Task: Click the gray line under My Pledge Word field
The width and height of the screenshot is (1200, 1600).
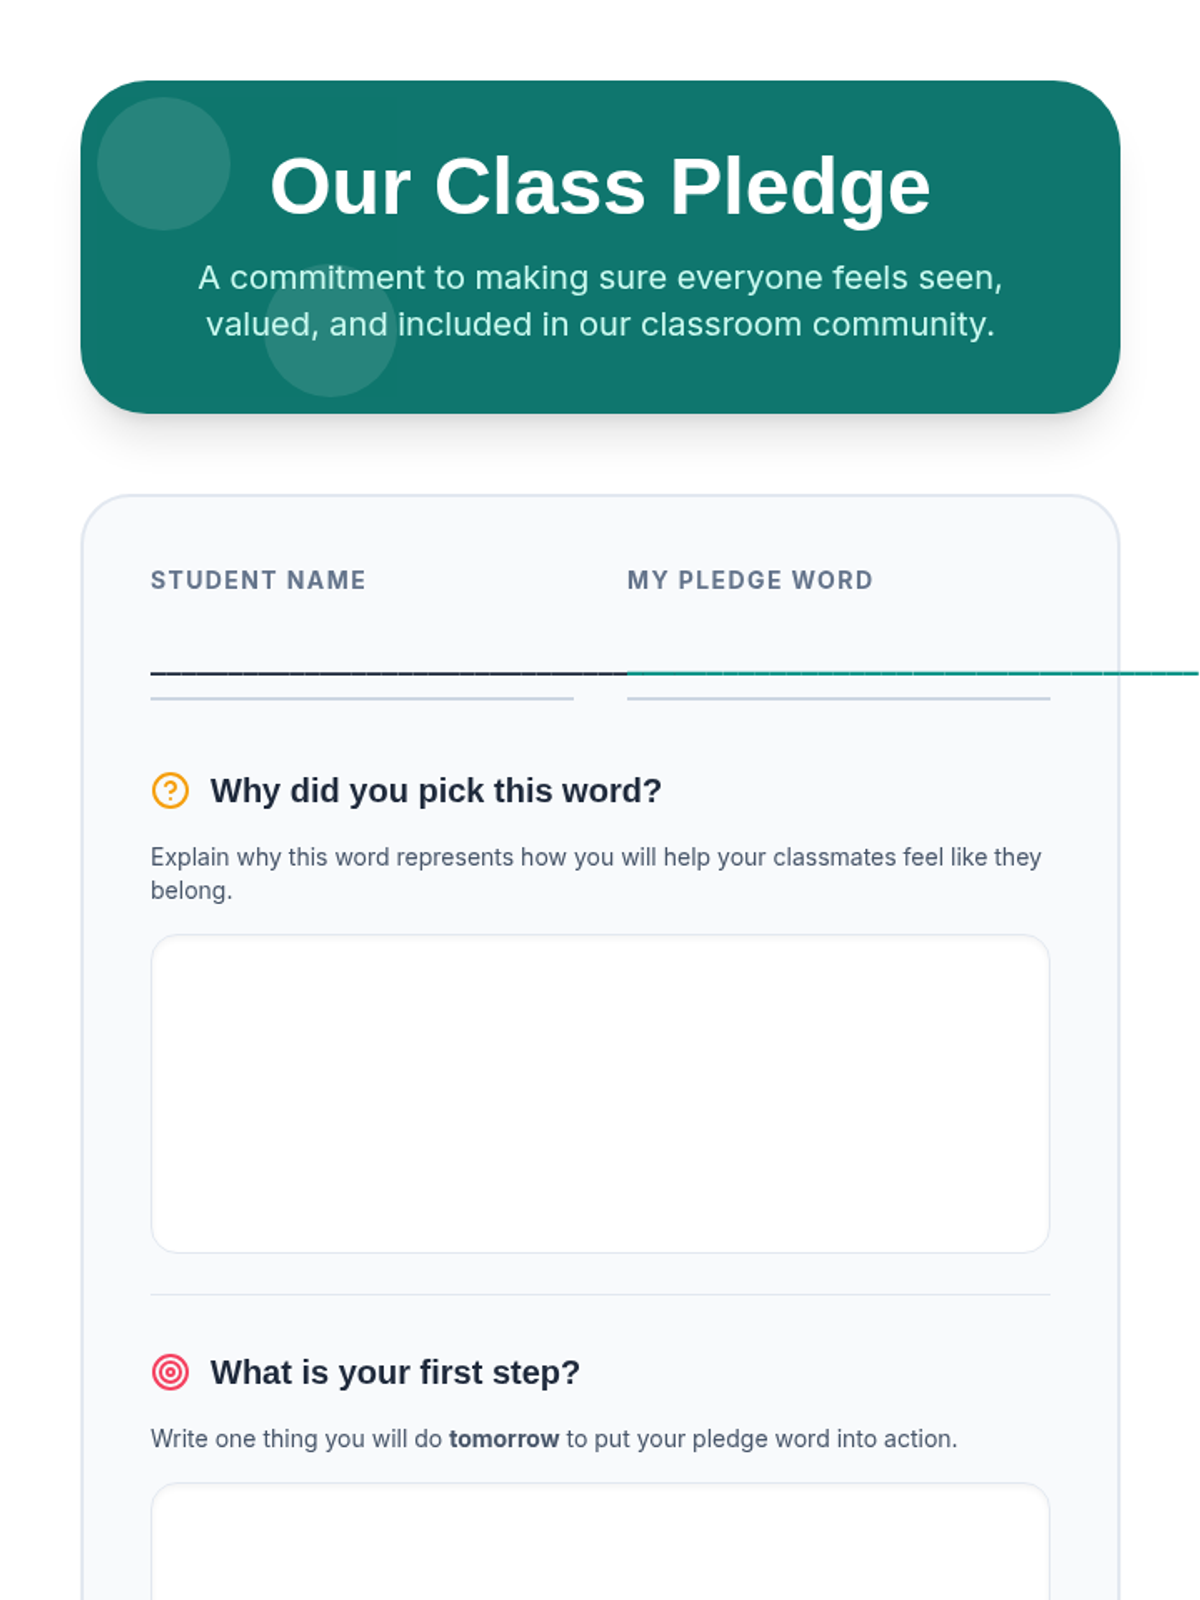Action: click(x=838, y=698)
